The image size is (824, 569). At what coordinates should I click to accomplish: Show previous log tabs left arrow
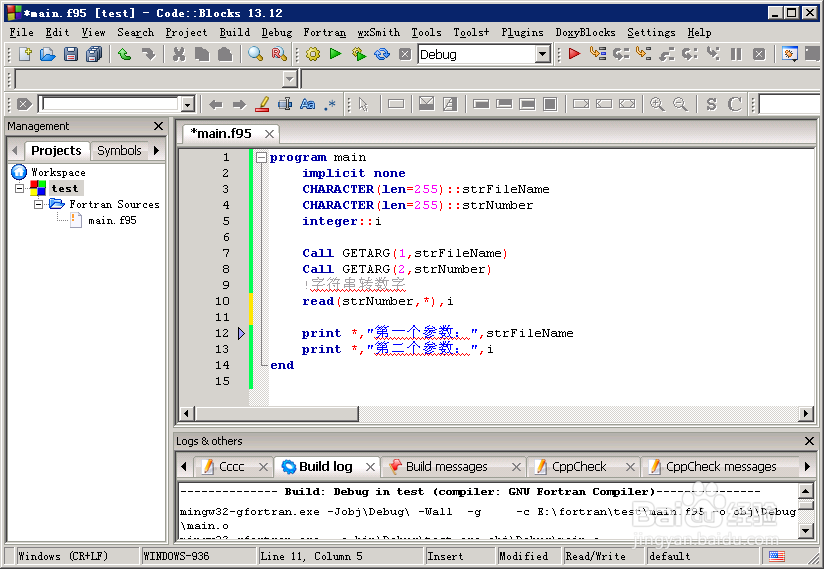tap(183, 466)
